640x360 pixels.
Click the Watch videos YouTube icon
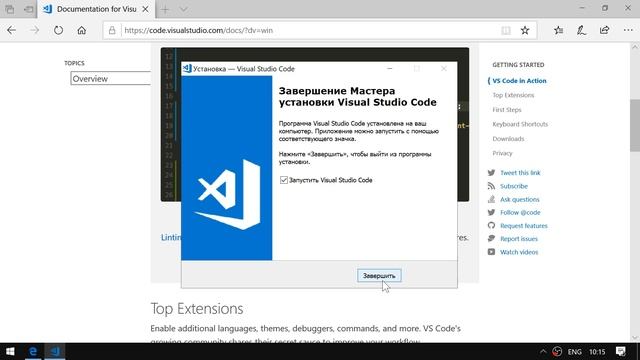pos(491,252)
